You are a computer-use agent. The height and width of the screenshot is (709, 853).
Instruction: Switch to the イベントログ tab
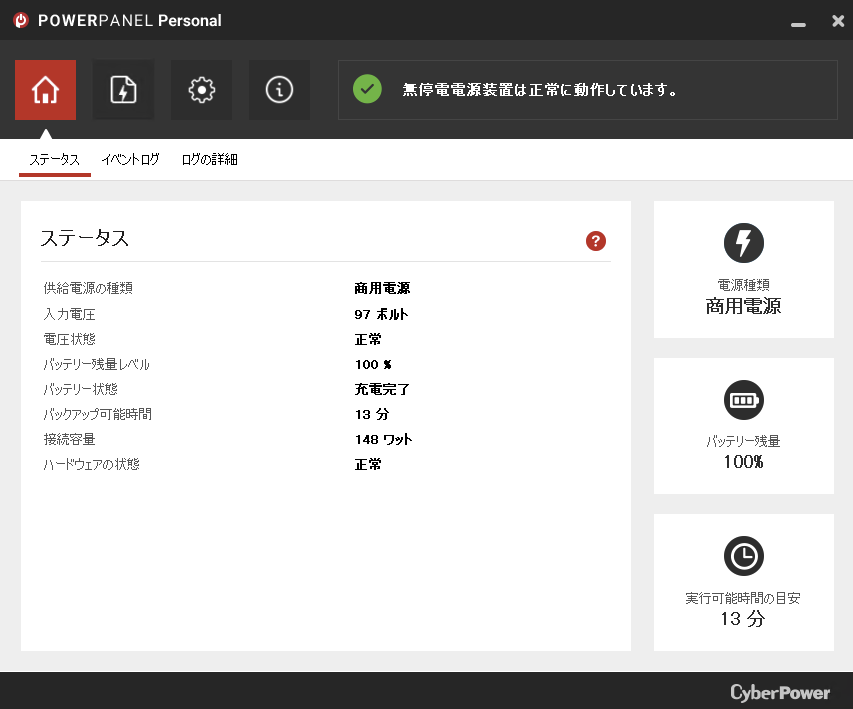(x=130, y=160)
